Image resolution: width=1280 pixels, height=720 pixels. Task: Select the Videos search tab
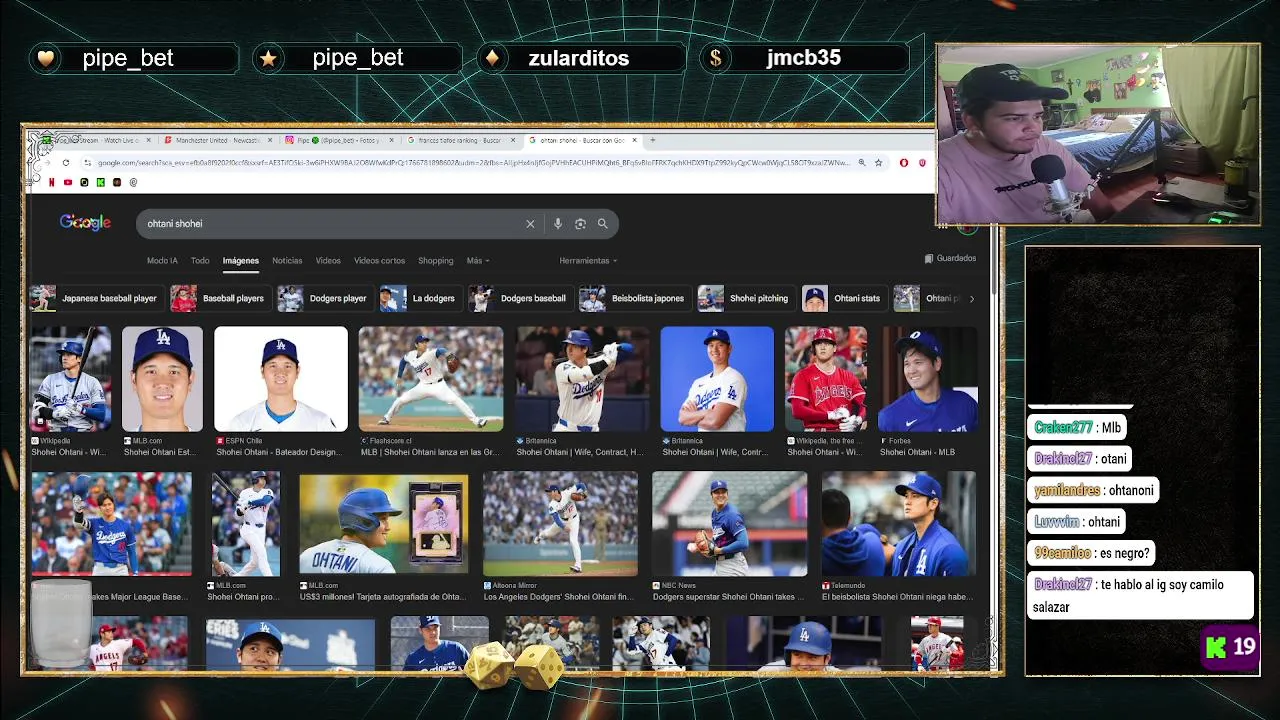[x=328, y=261]
